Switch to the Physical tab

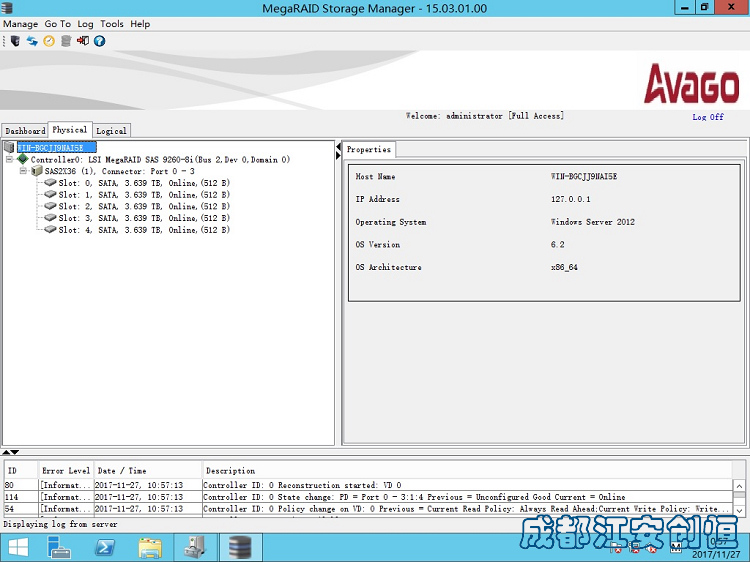click(x=70, y=130)
